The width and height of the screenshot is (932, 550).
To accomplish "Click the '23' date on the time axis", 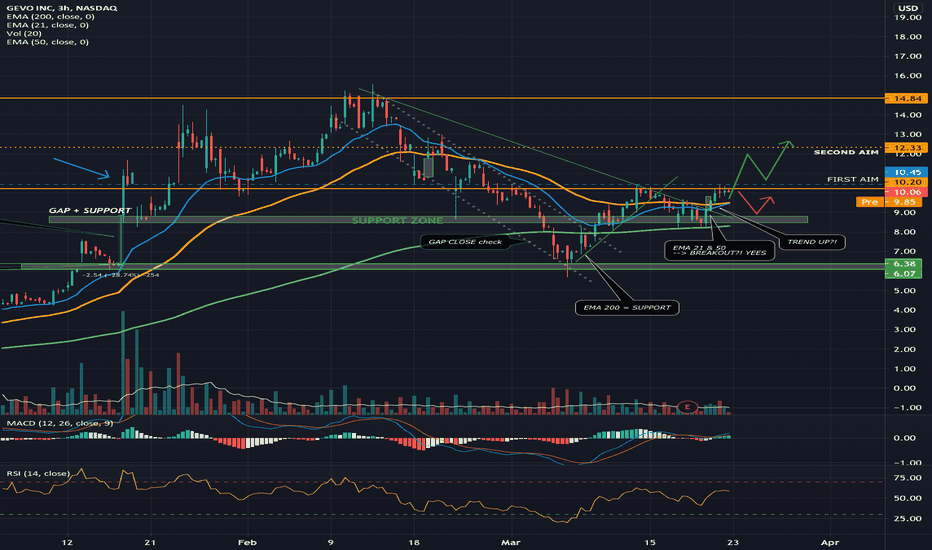I will 733,542.
